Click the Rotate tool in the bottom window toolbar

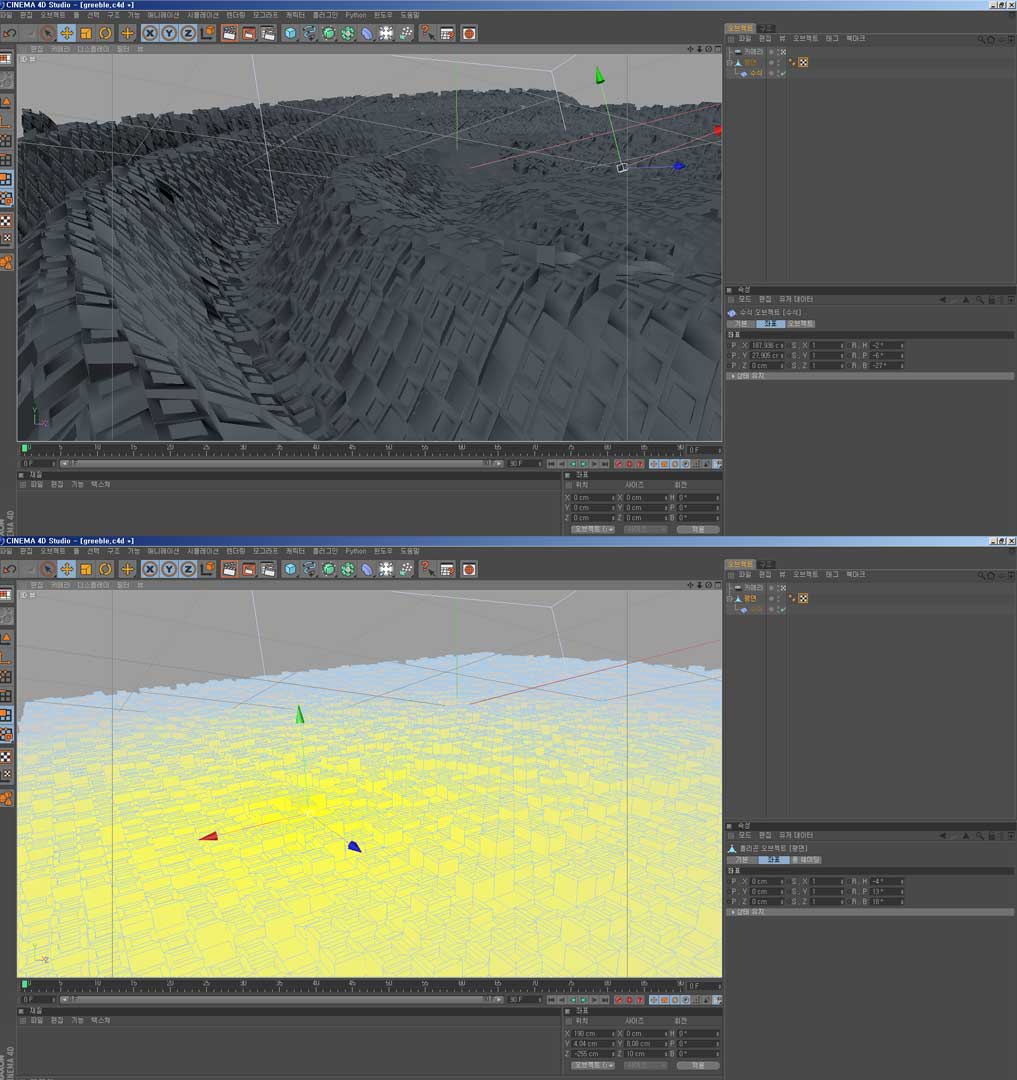(105, 569)
